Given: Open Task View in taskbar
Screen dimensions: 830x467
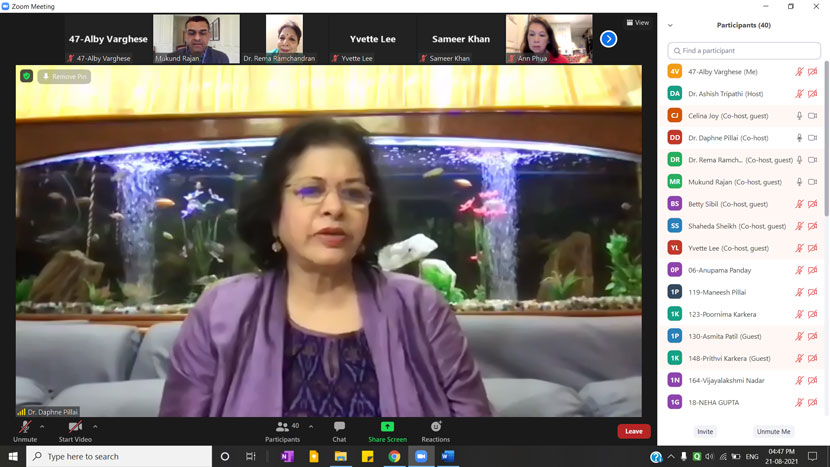Looking at the screenshot, I should pyautogui.click(x=251, y=456).
